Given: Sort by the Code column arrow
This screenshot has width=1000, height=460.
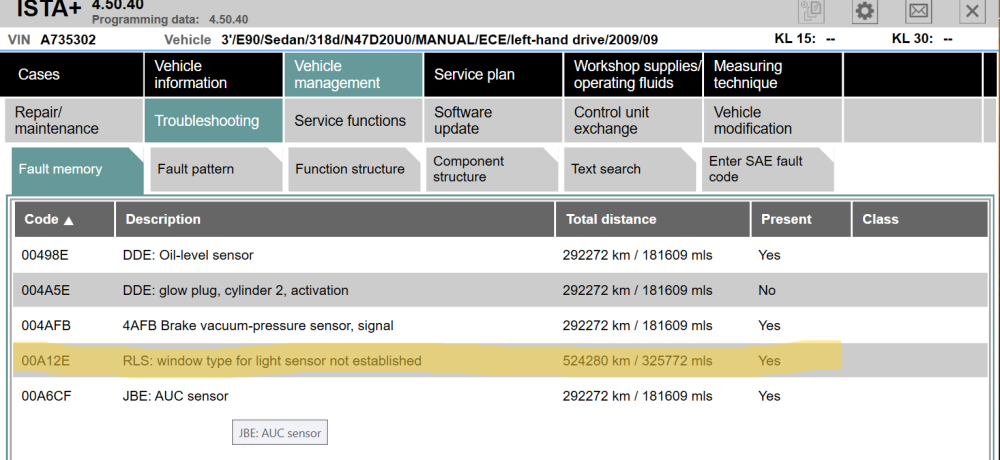Looking at the screenshot, I should [69, 220].
